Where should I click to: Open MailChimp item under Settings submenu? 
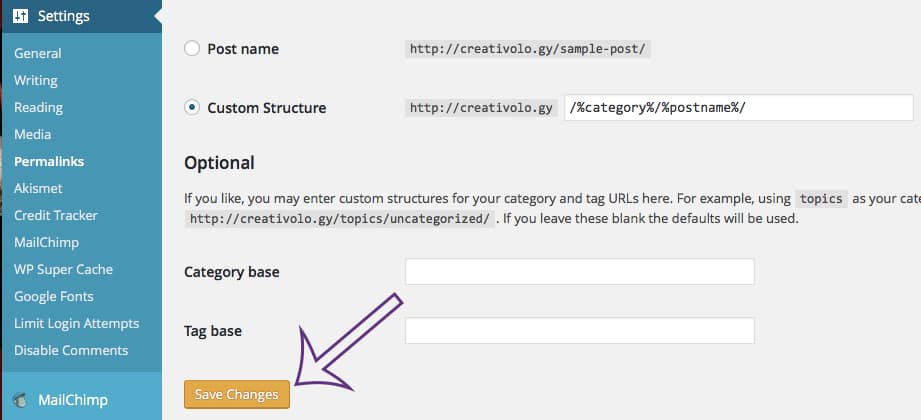click(x=46, y=242)
